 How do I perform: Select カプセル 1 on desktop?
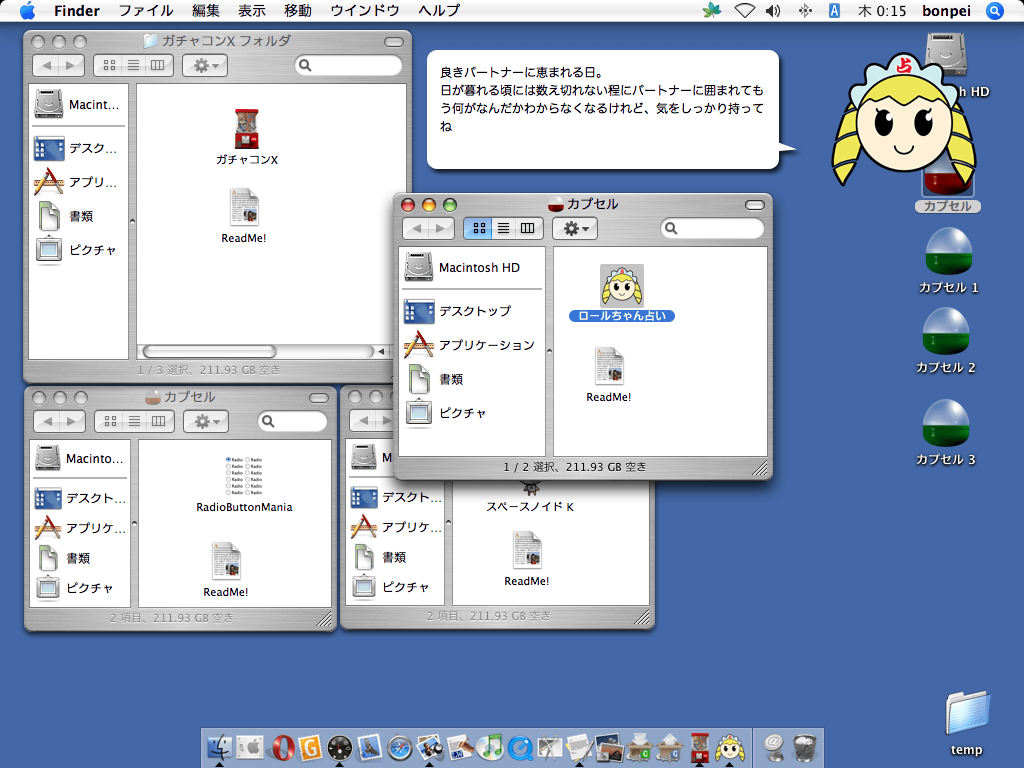click(948, 251)
